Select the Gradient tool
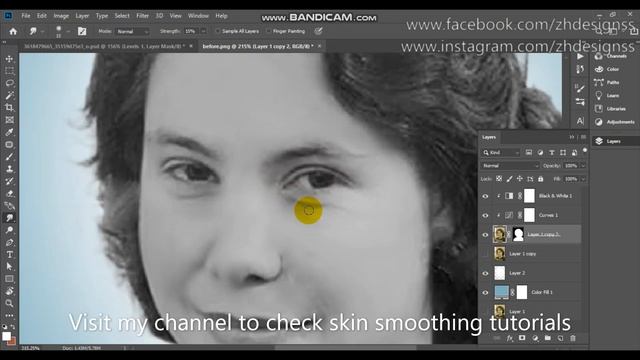Screen dimensions: 640x360 coord(9,206)
